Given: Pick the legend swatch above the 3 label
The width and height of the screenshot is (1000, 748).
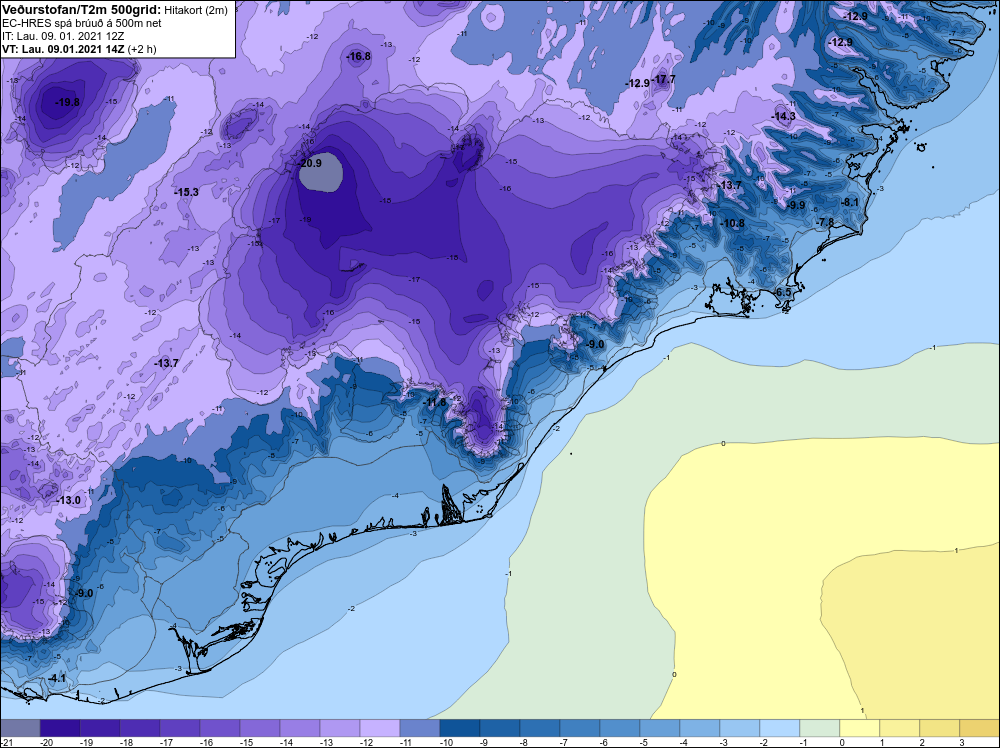Looking at the screenshot, I should 979,729.
